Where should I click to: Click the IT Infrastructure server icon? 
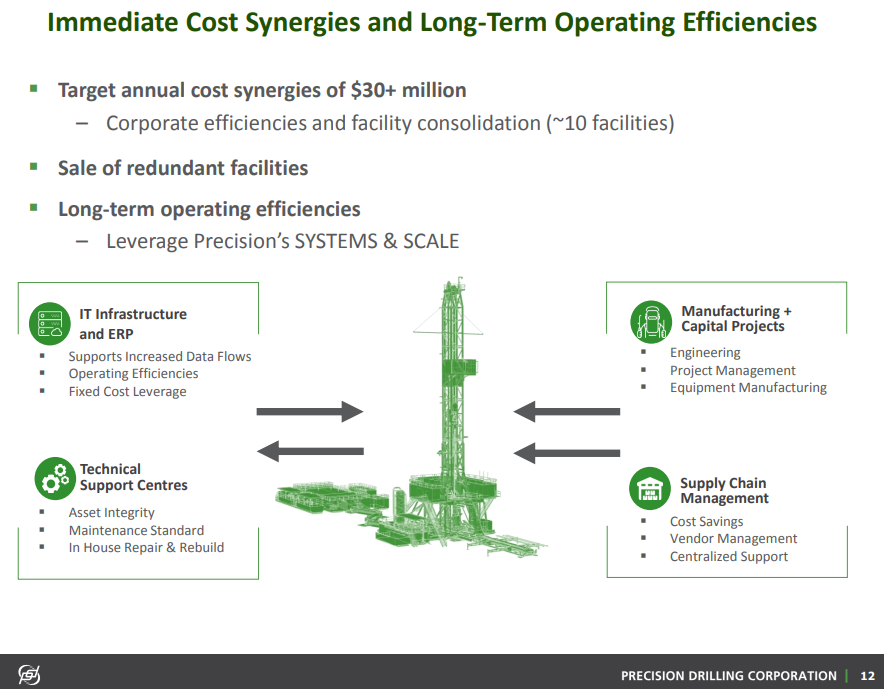pos(50,324)
